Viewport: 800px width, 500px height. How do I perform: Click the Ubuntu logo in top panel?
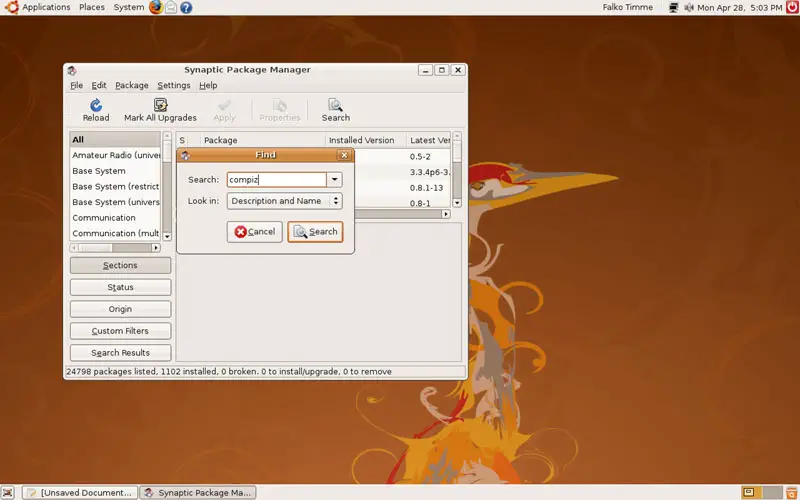coord(12,7)
